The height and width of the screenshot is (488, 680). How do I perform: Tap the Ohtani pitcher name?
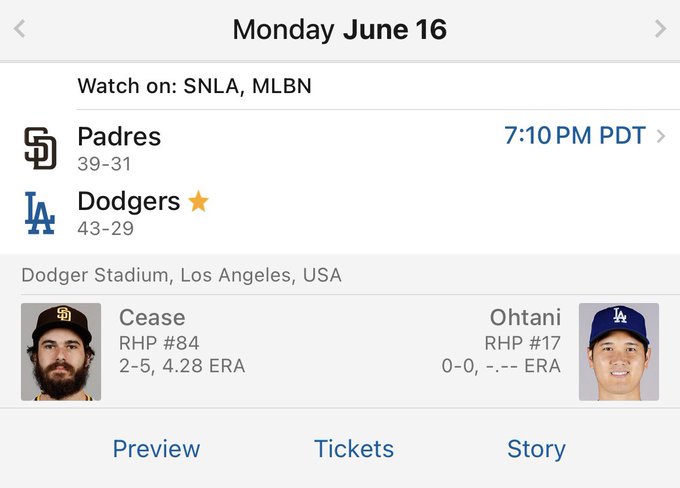click(525, 318)
